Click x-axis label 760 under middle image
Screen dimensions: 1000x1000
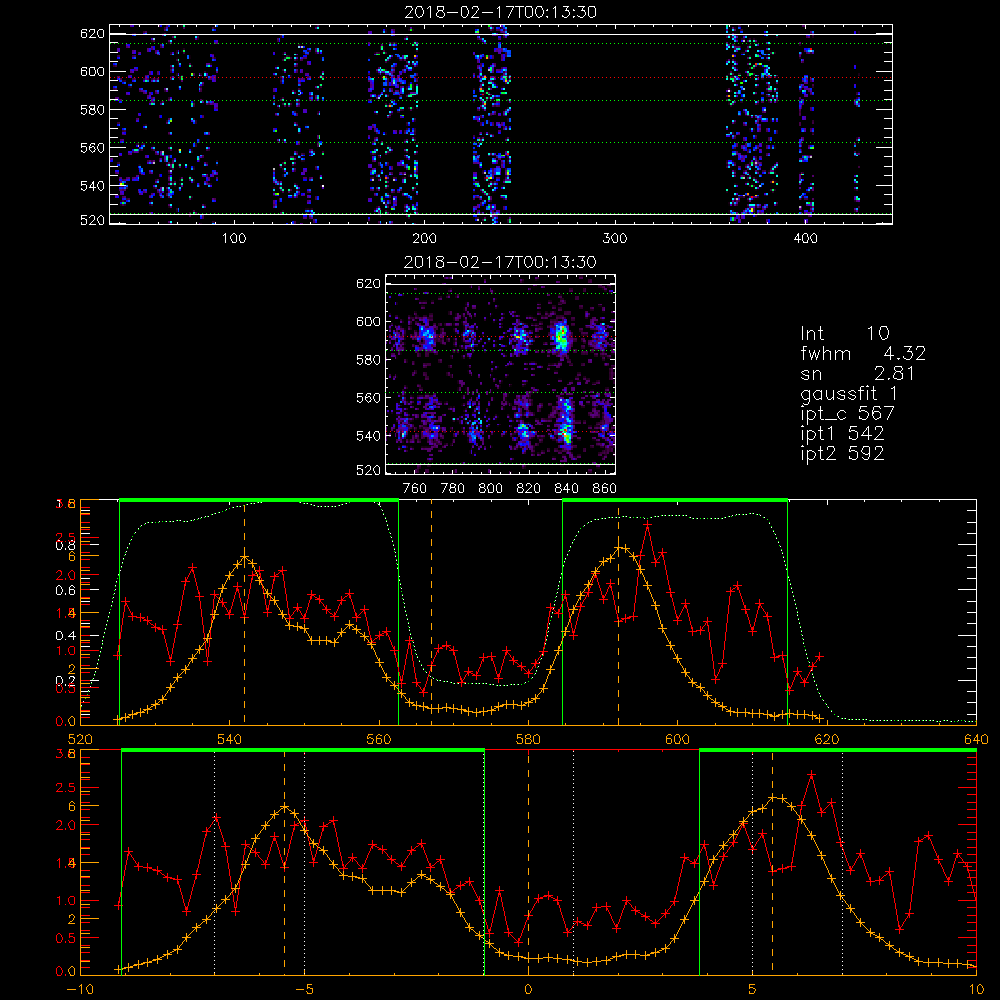click(x=415, y=489)
